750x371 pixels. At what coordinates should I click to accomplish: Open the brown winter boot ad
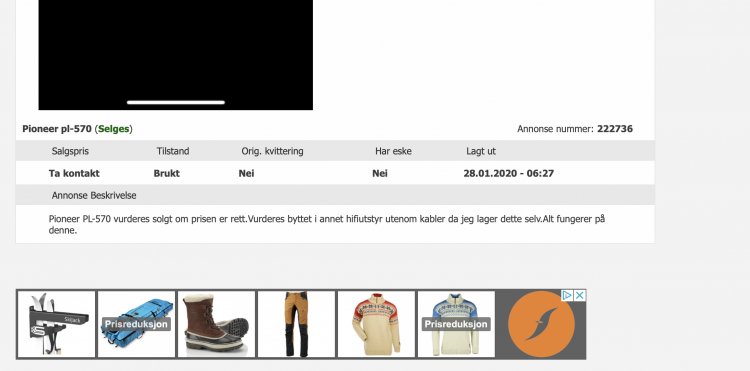216,324
